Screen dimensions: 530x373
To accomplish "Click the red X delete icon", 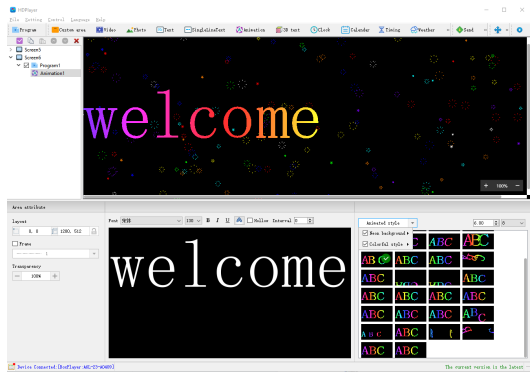I will (76, 41).
